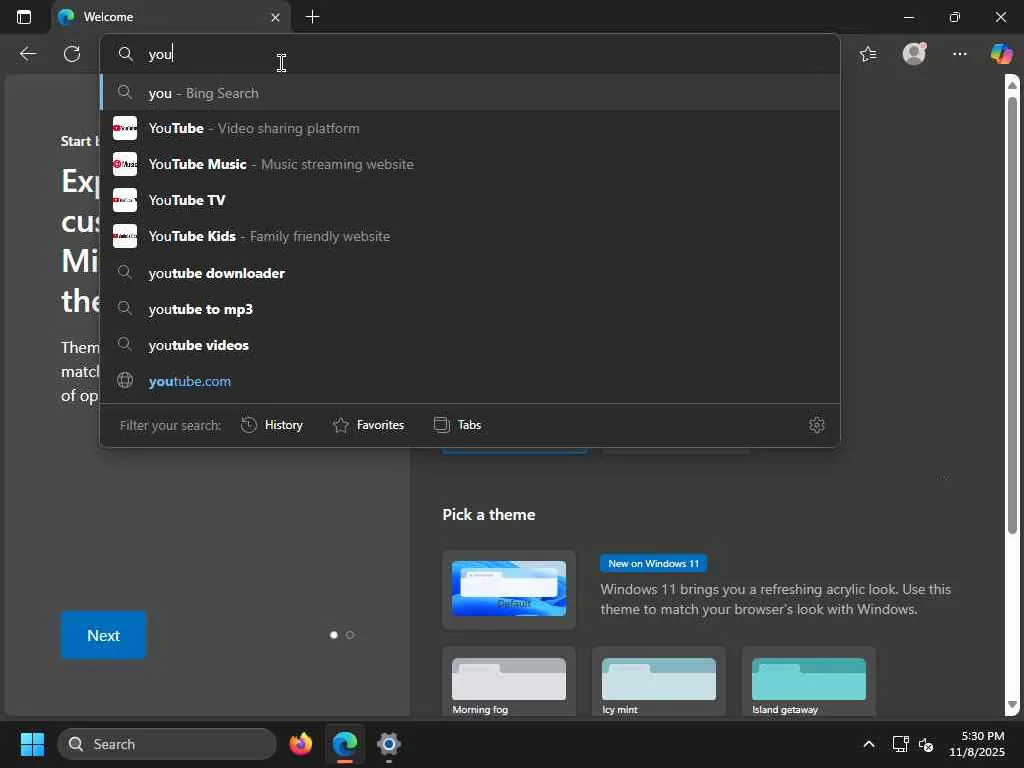Open the profile avatar icon
This screenshot has height=768, width=1024.
914,54
